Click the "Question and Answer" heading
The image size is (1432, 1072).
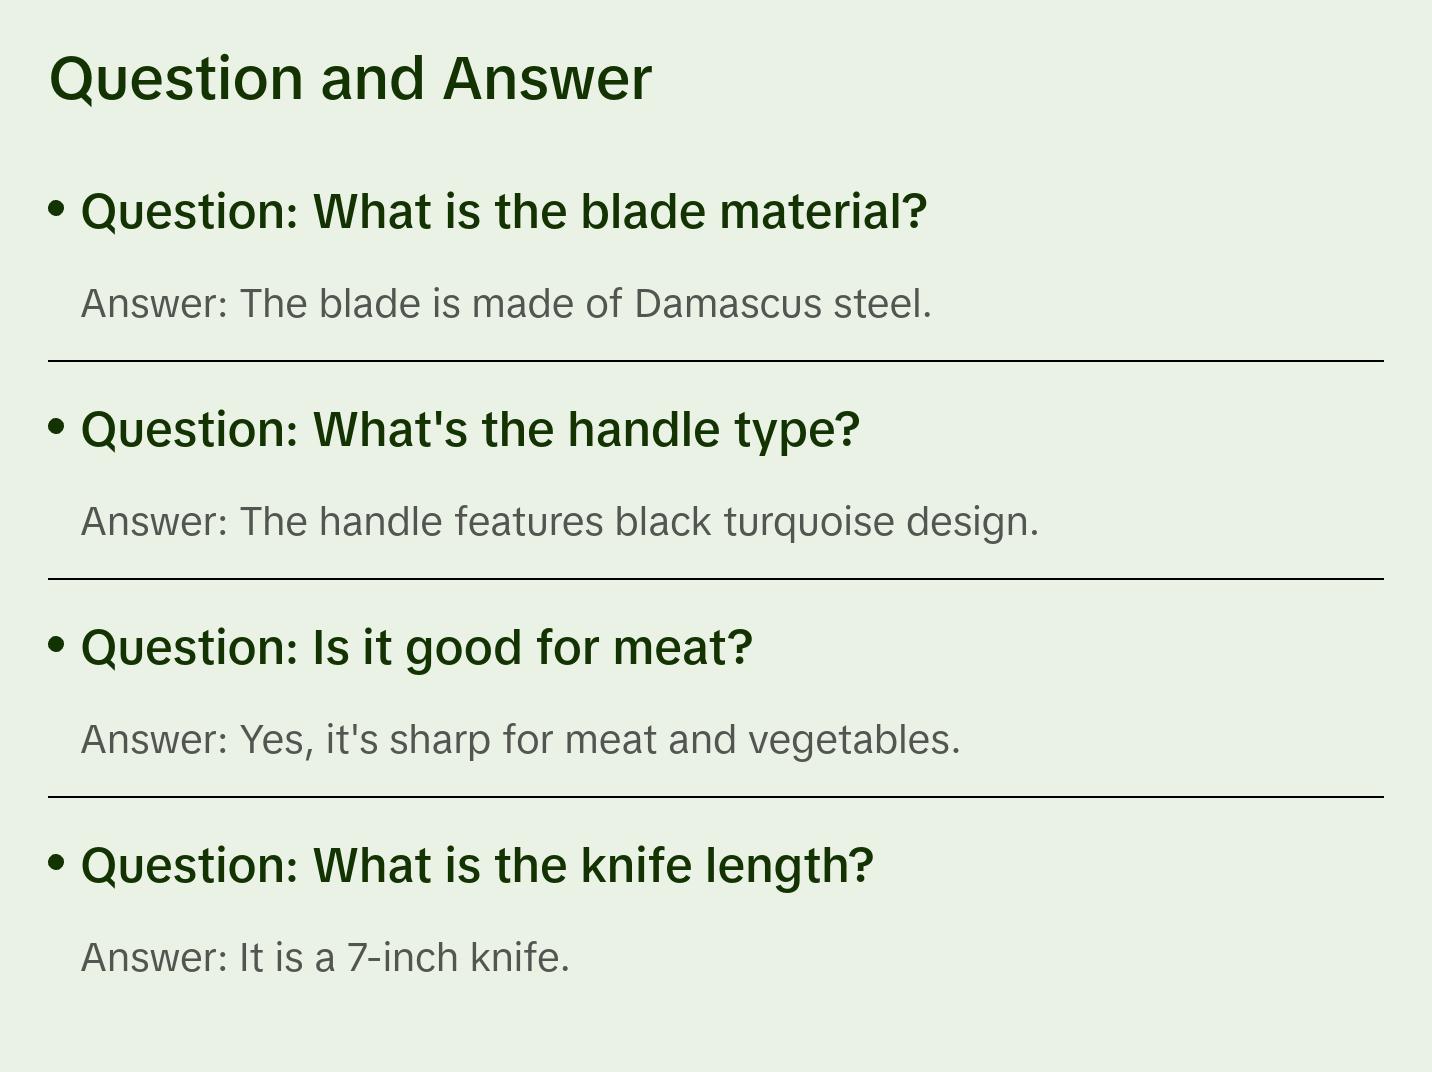pos(350,78)
